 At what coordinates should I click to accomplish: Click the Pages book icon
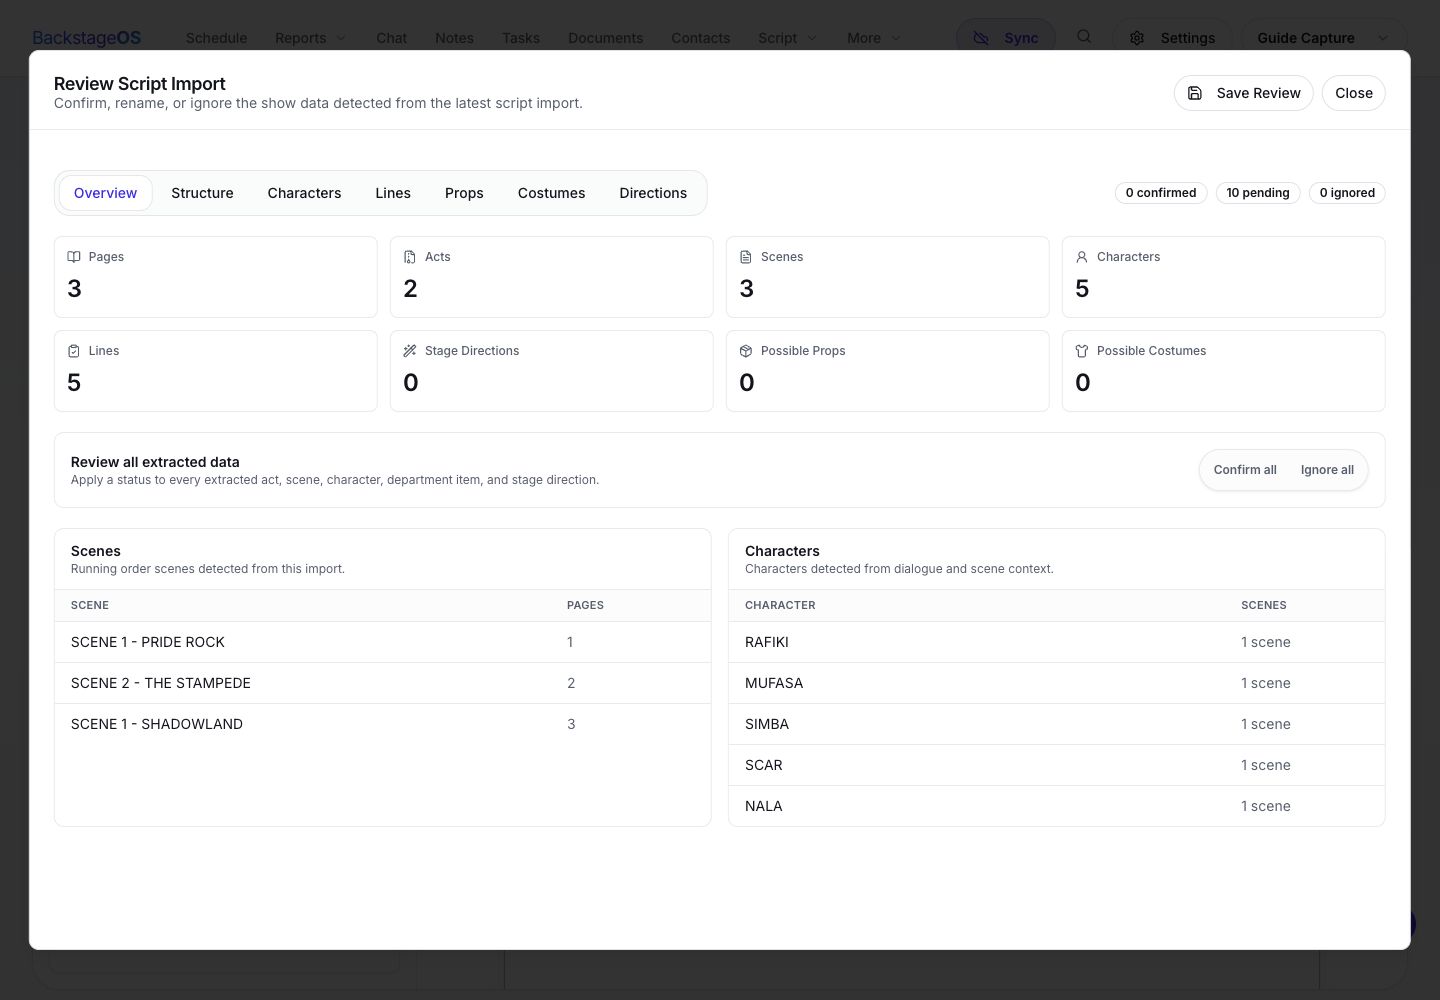point(74,257)
